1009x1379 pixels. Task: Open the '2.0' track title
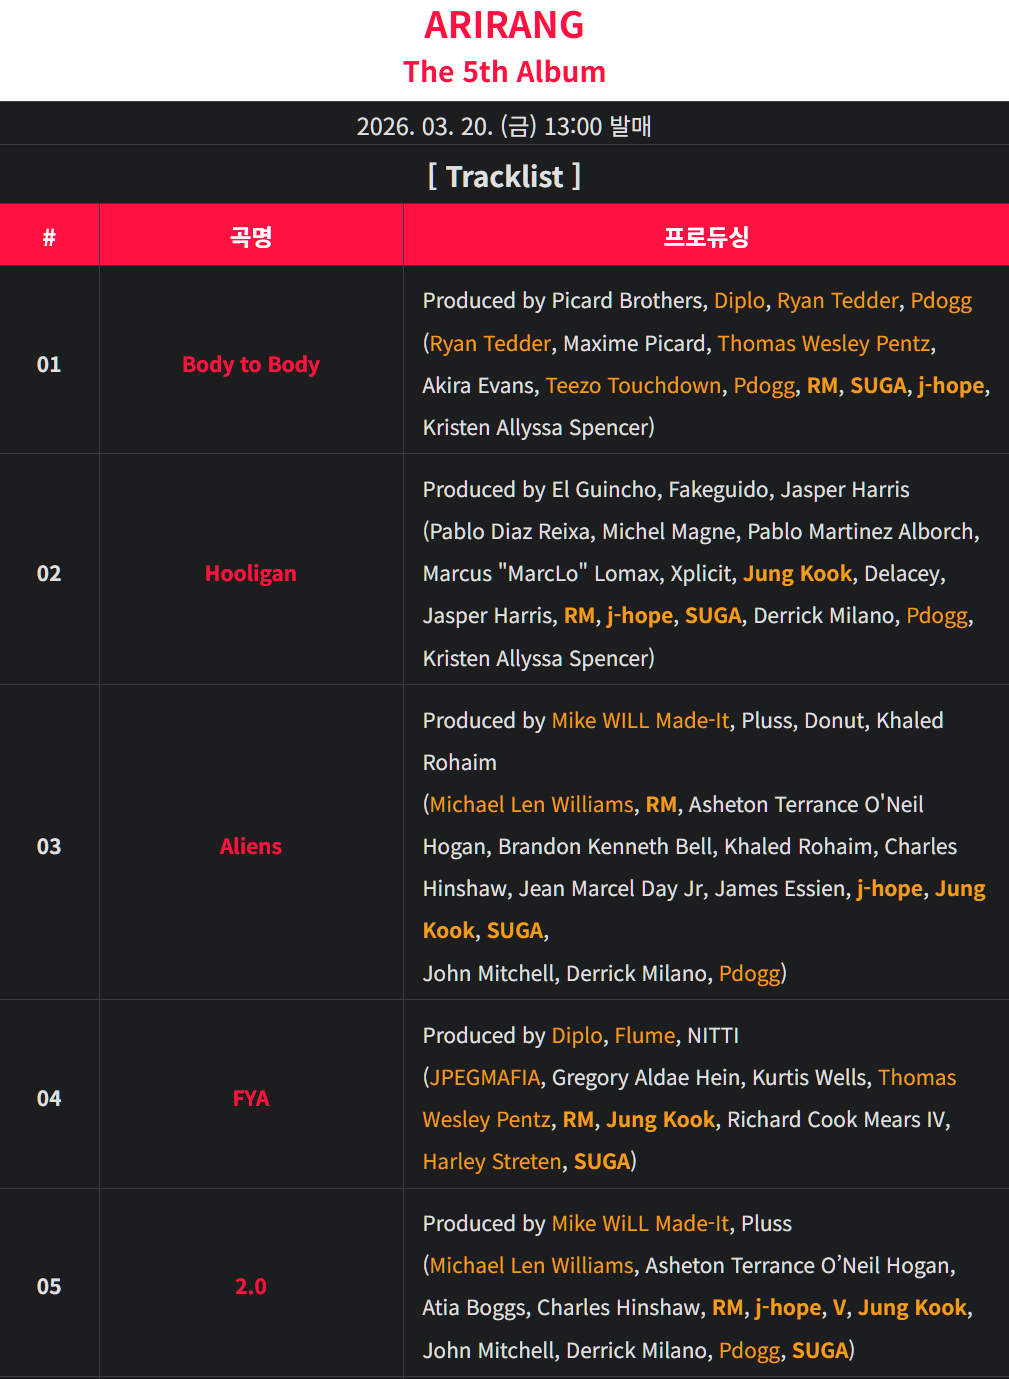point(251,1286)
